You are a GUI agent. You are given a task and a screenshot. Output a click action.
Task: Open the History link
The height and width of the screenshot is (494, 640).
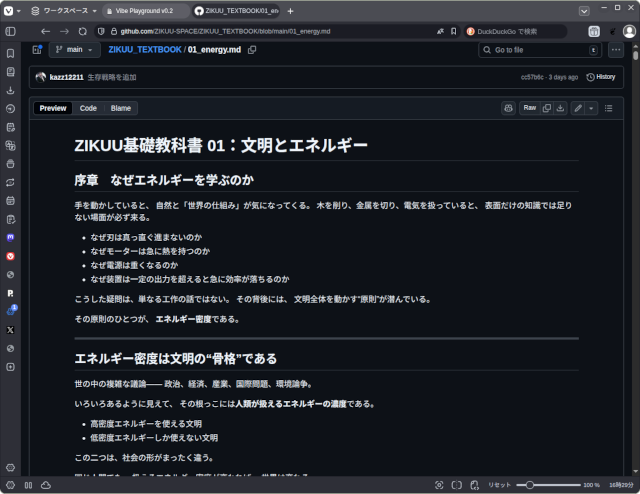coord(601,77)
